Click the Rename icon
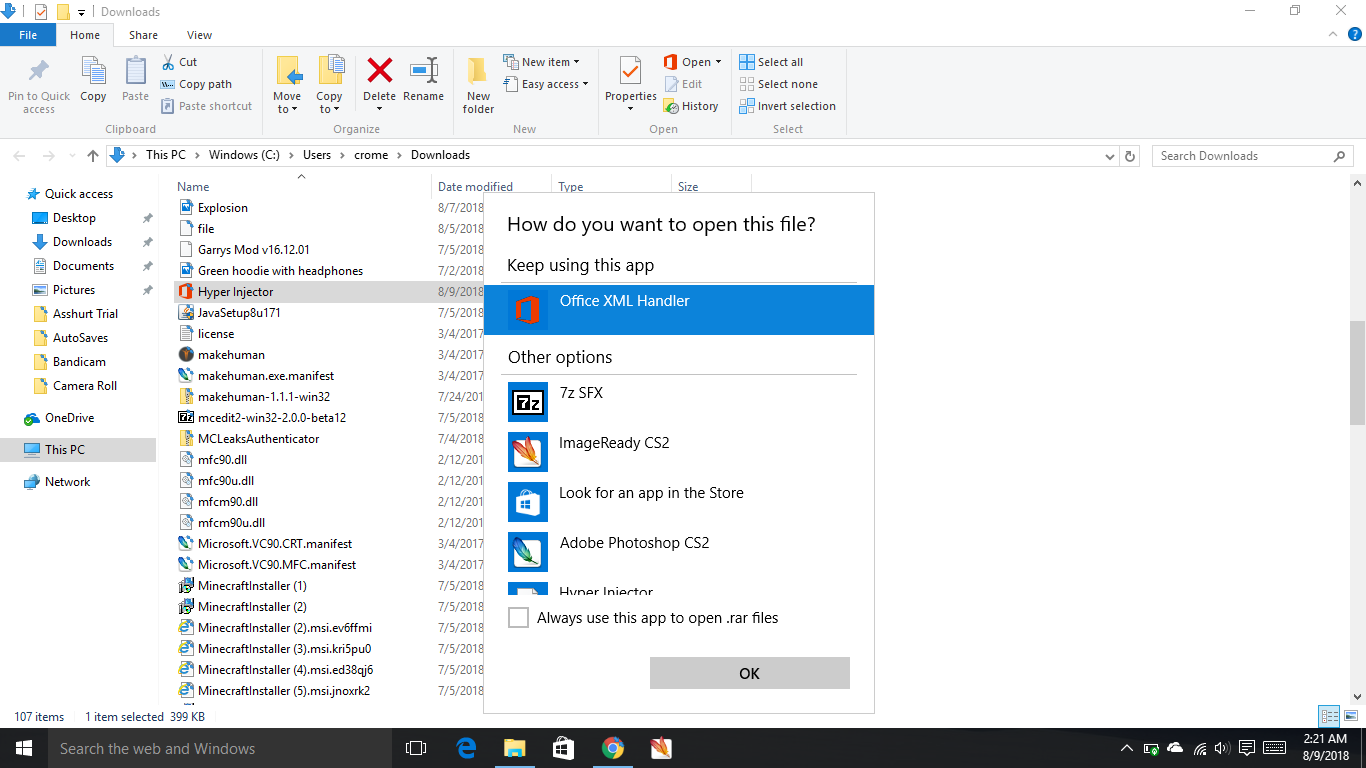 point(424,70)
